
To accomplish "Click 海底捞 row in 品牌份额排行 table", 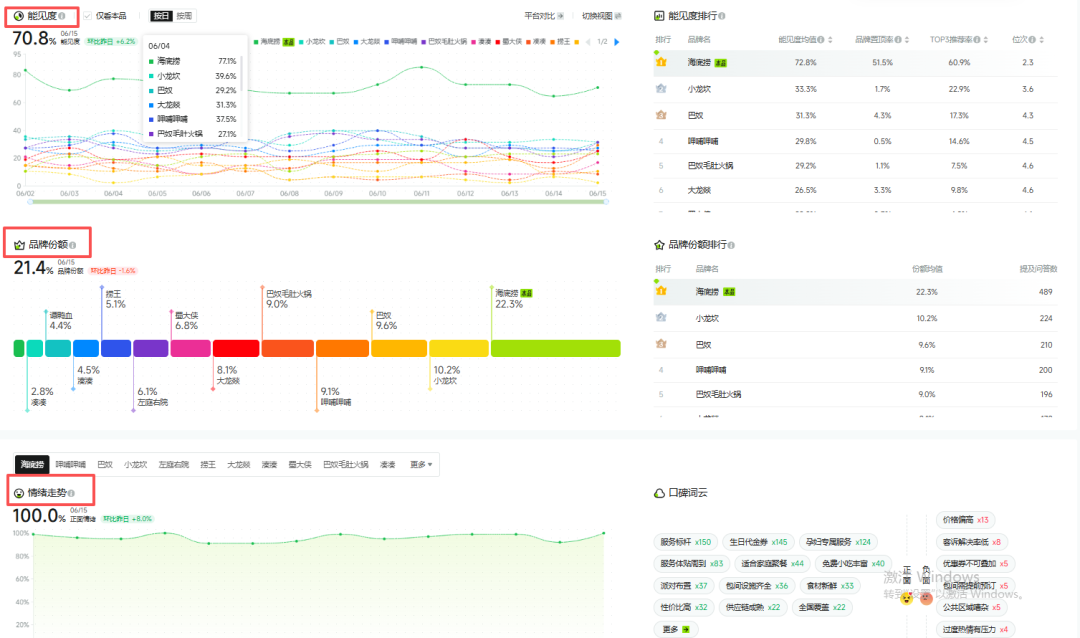I will pos(855,291).
